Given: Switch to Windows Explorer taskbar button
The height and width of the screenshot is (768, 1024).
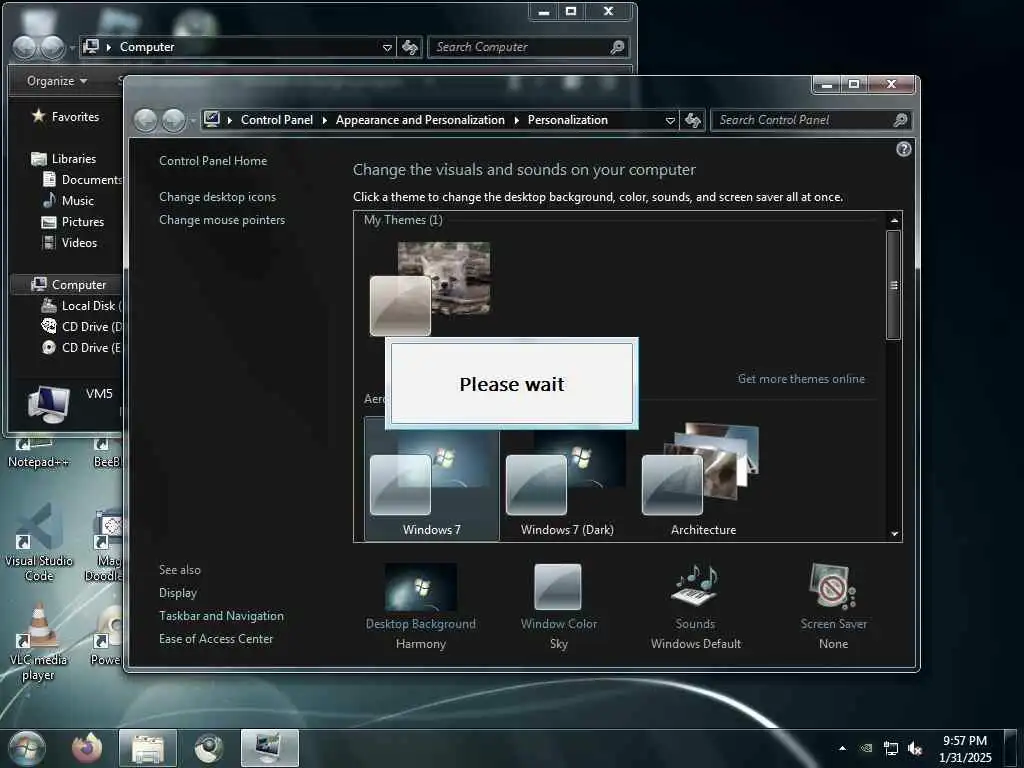Looking at the screenshot, I should coord(148,748).
